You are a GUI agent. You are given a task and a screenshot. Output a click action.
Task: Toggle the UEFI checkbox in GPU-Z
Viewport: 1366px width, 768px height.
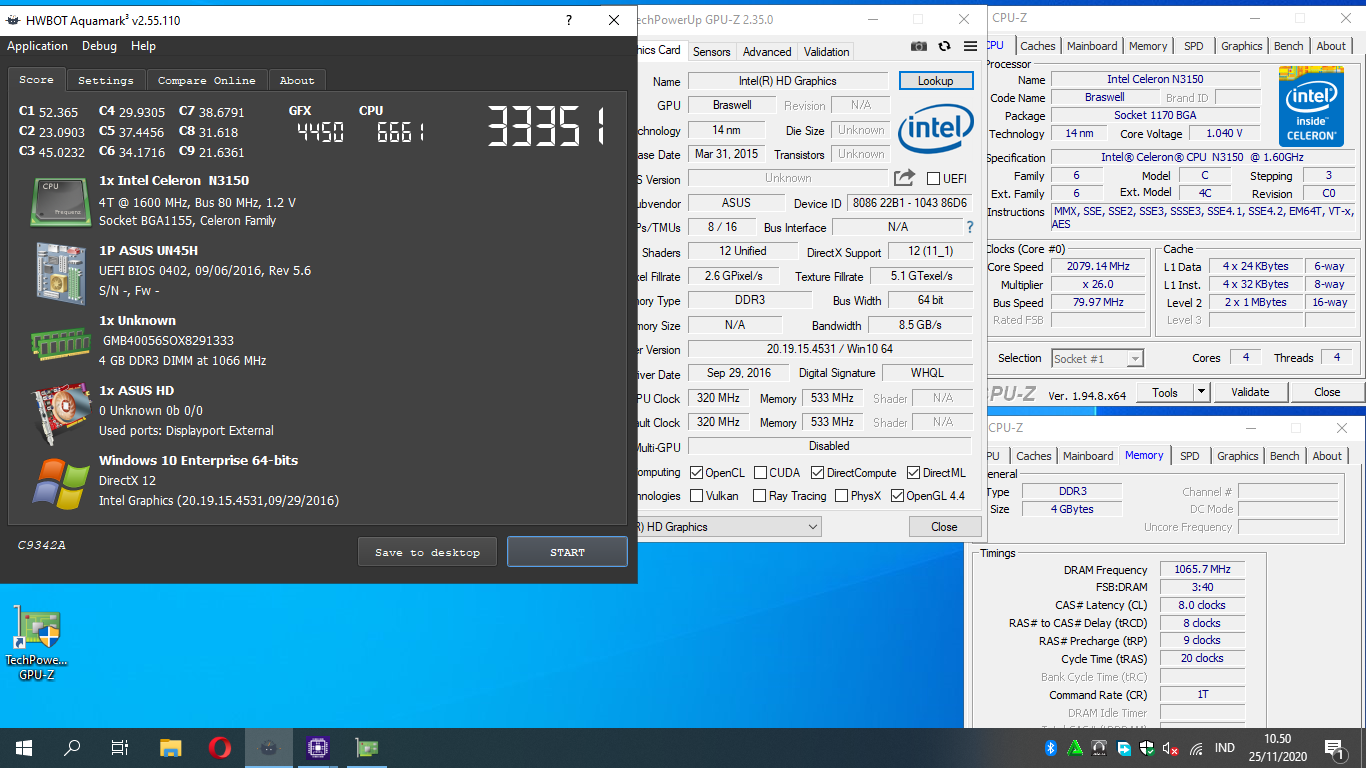(x=933, y=179)
